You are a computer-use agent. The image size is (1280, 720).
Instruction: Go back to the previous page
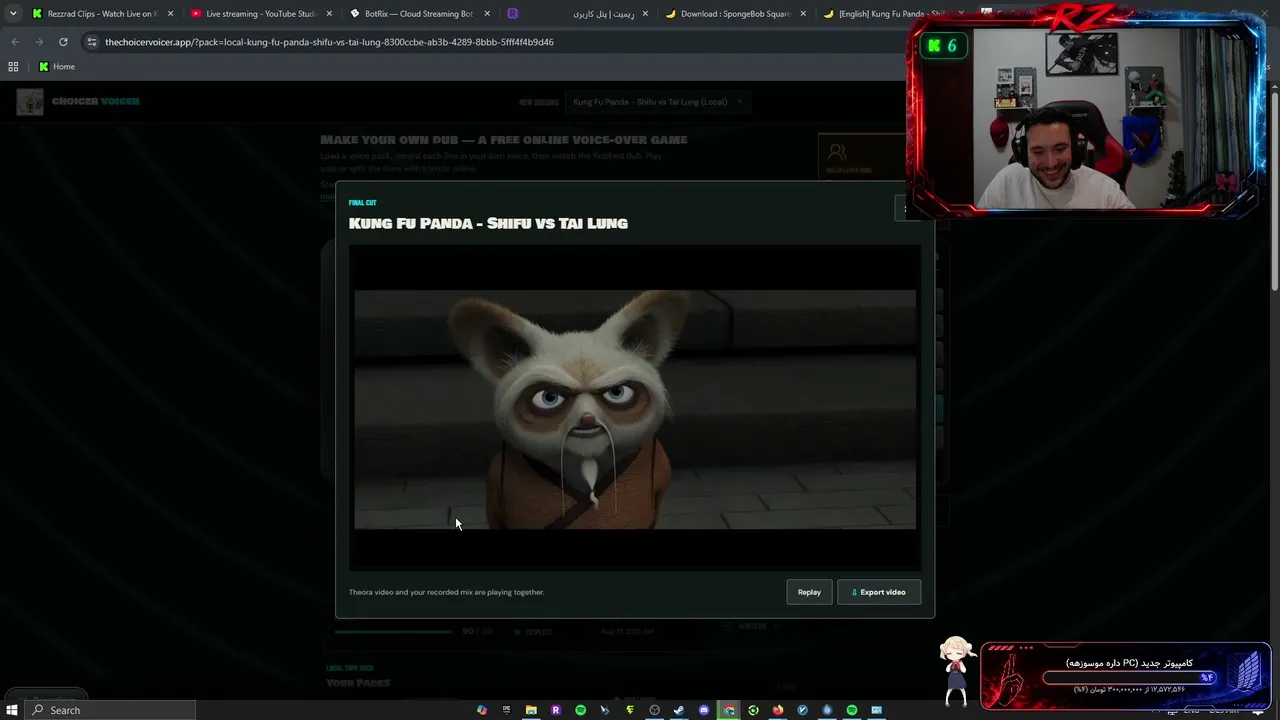(15, 42)
